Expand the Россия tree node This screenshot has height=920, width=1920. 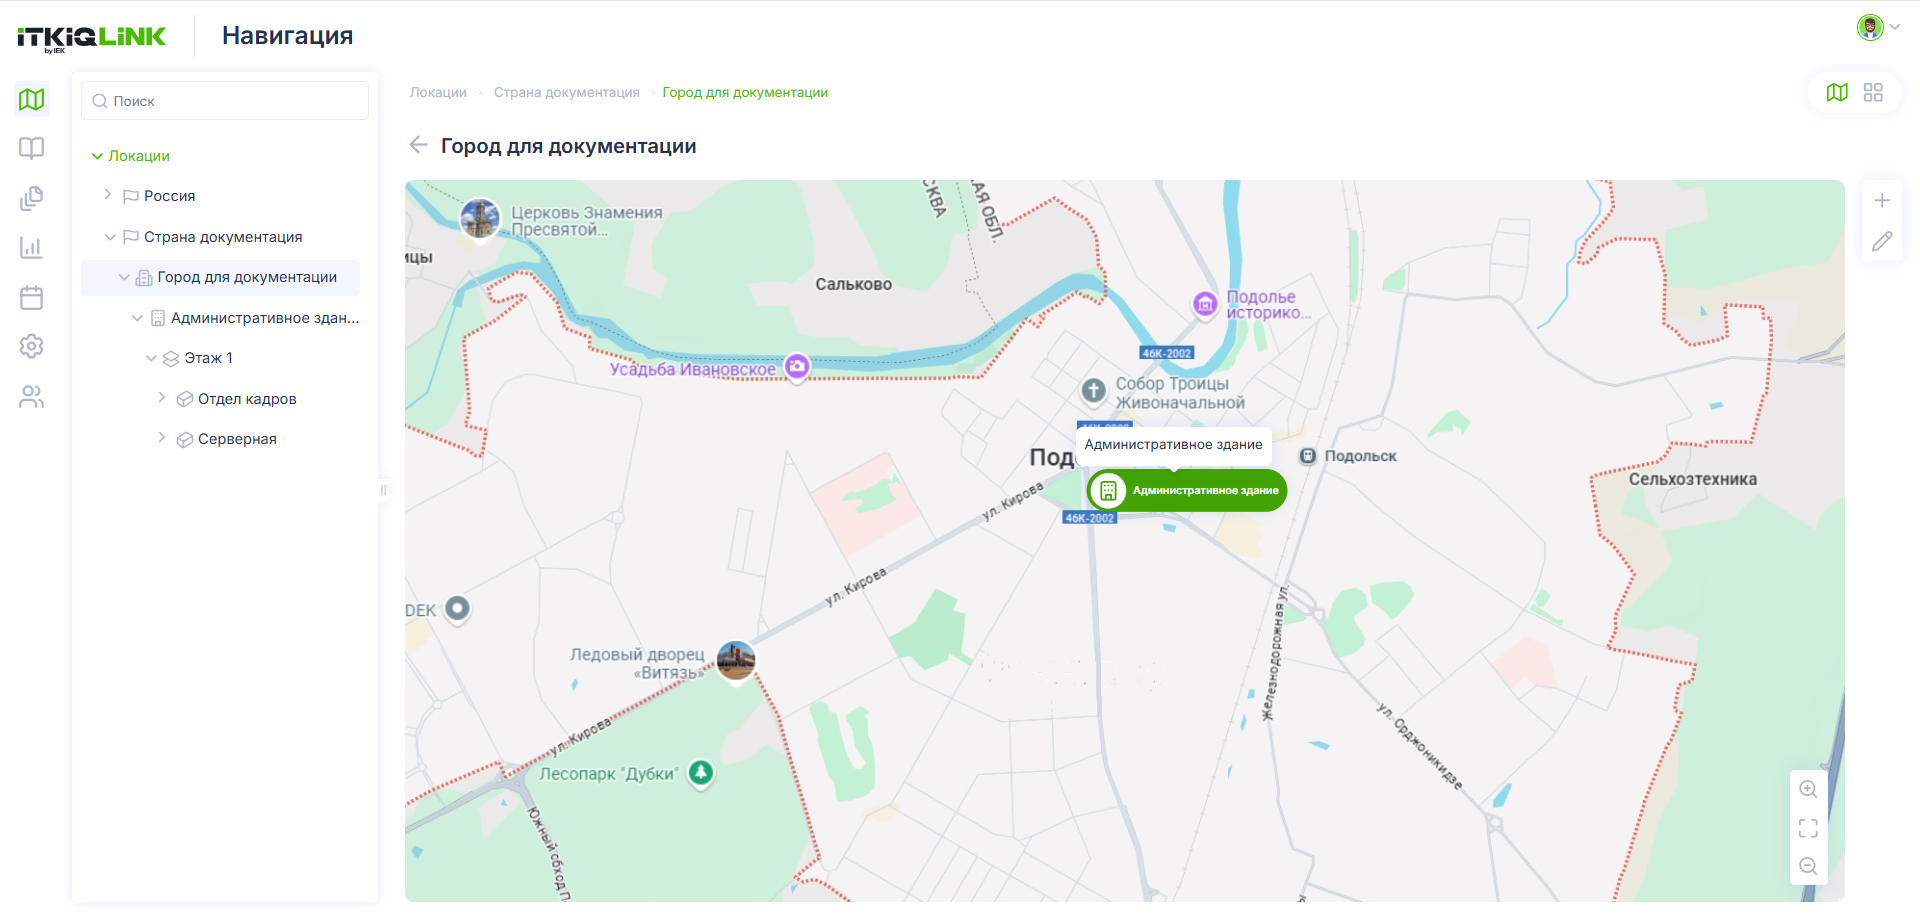tap(107, 195)
